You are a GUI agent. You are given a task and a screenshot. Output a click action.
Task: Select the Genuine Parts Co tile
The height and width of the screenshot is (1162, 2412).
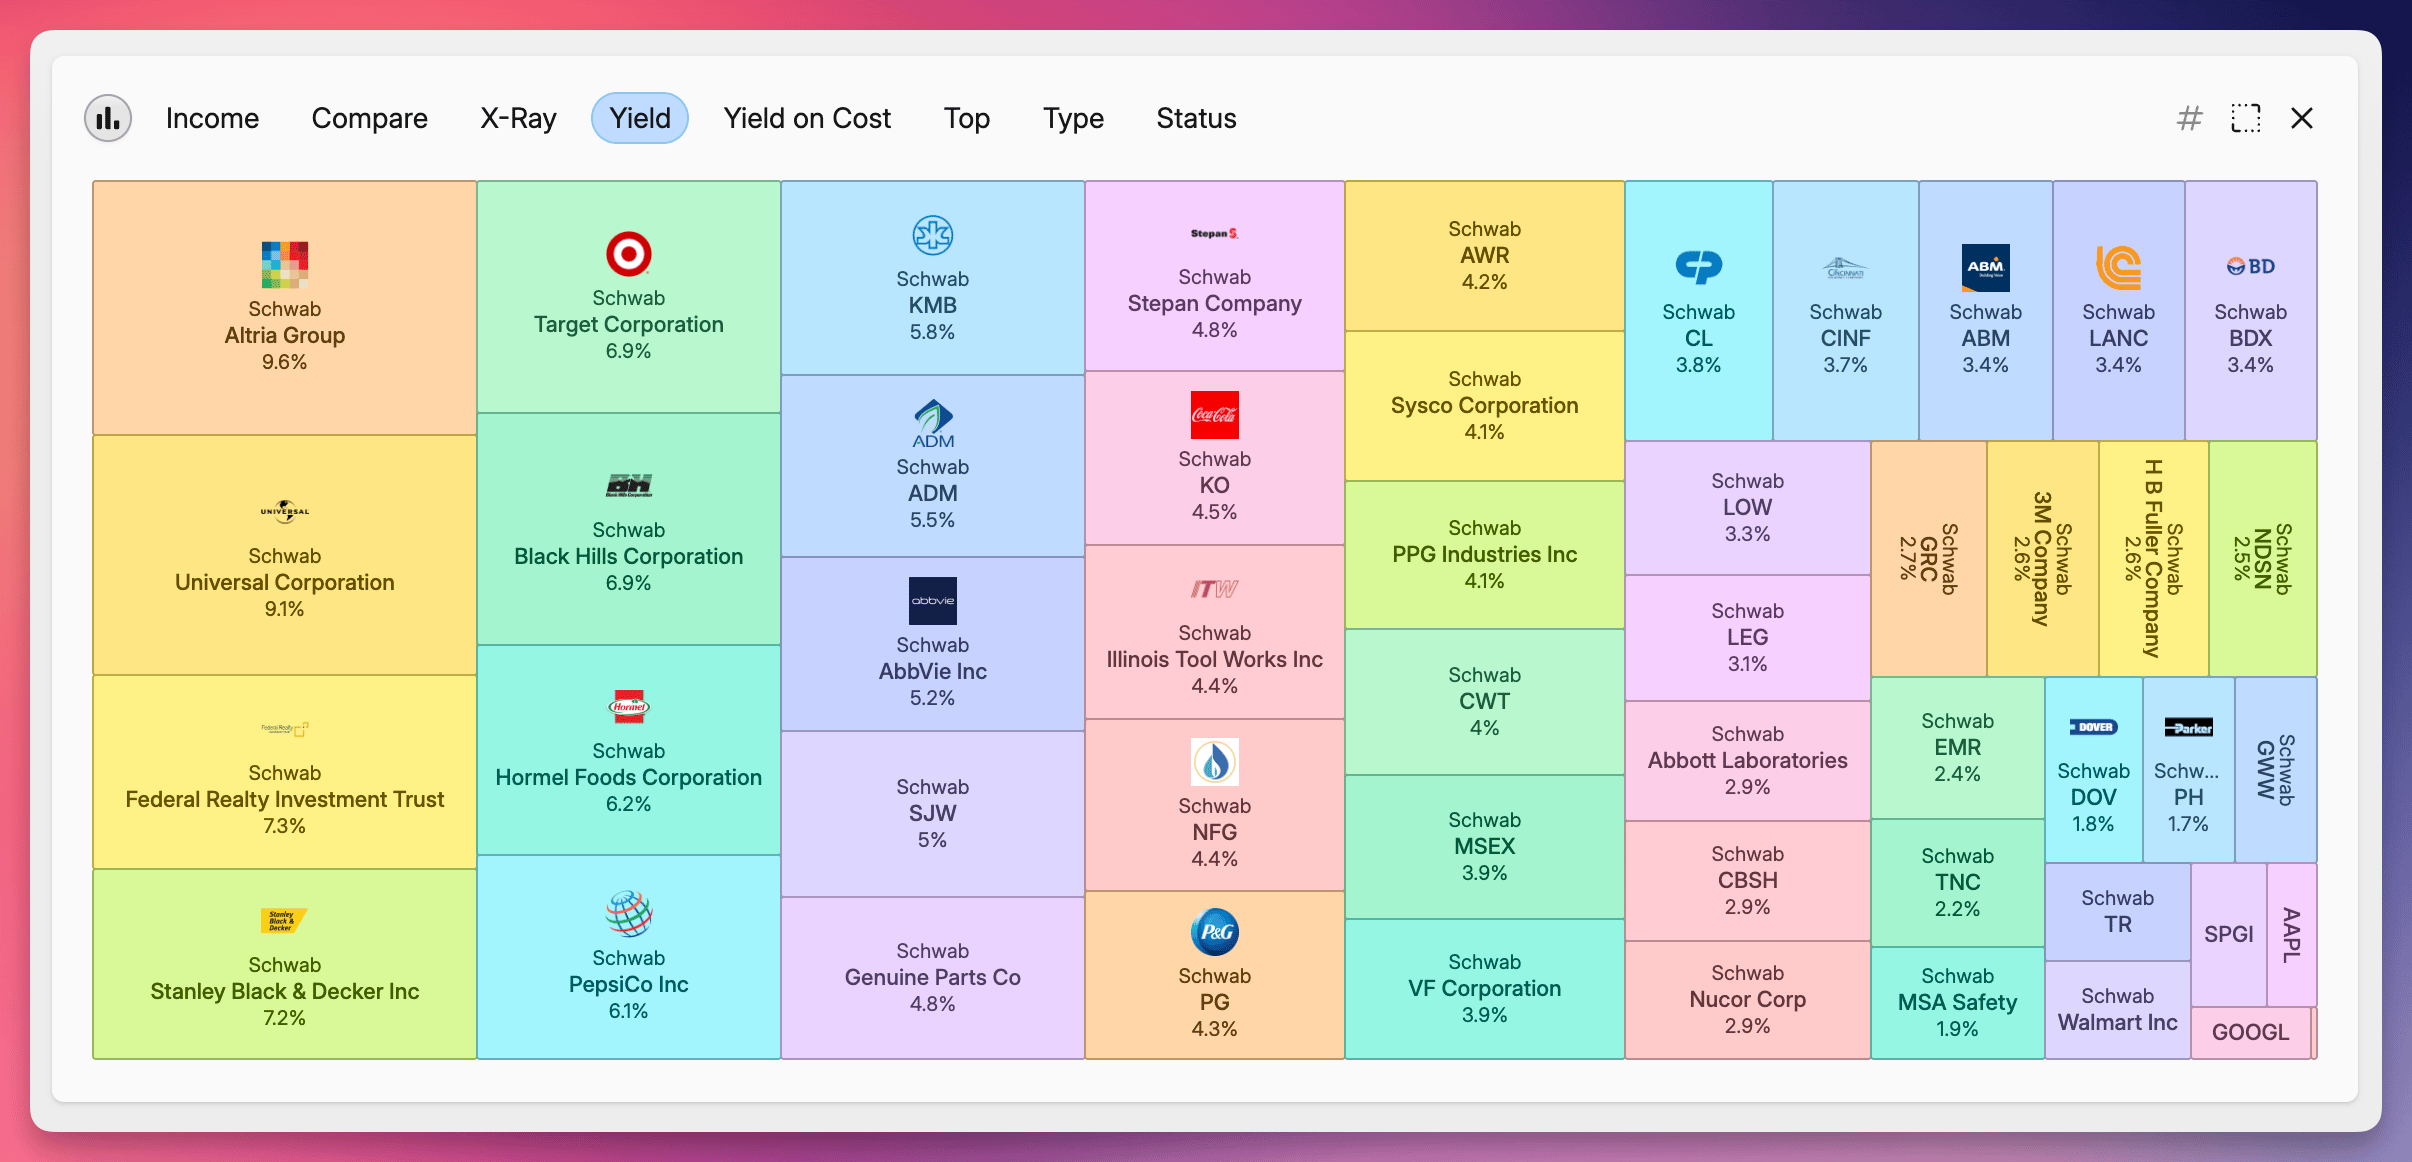coord(933,978)
